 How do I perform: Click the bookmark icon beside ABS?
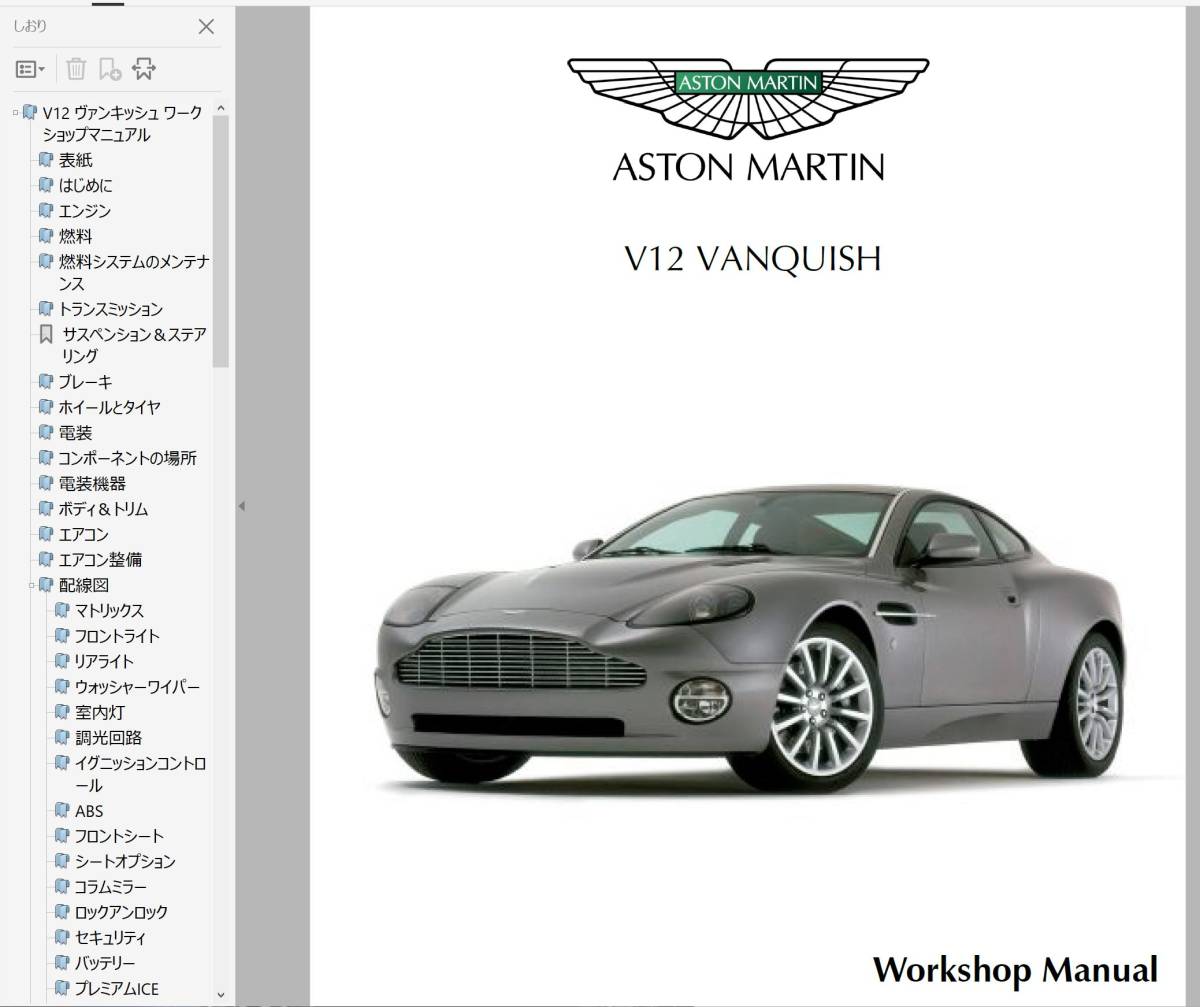click(x=62, y=811)
